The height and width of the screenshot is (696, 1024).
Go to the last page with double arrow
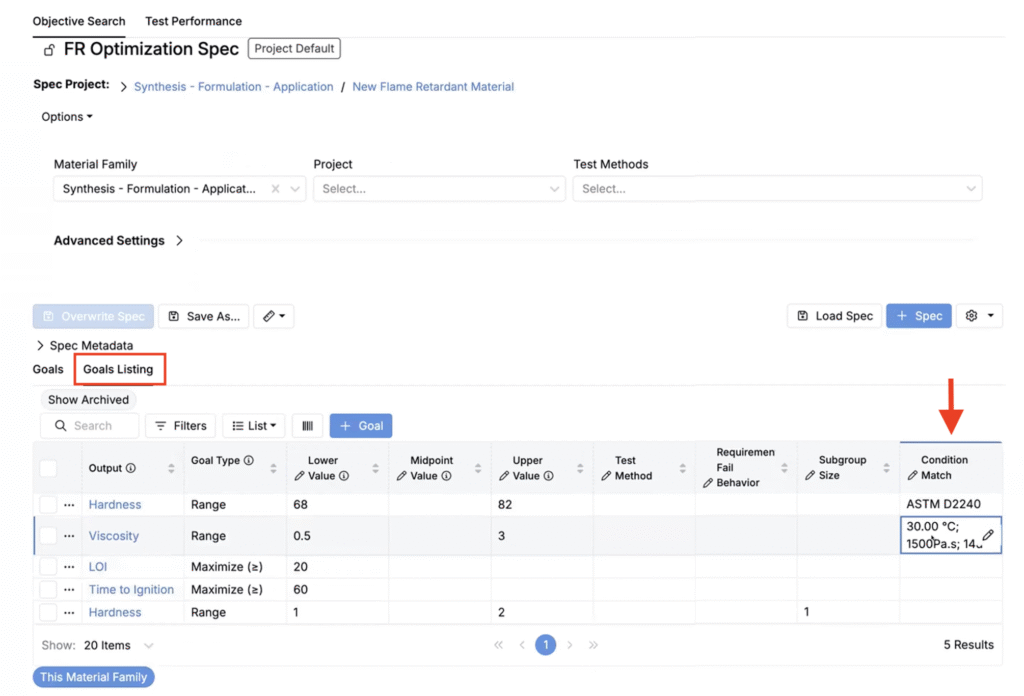[593, 645]
